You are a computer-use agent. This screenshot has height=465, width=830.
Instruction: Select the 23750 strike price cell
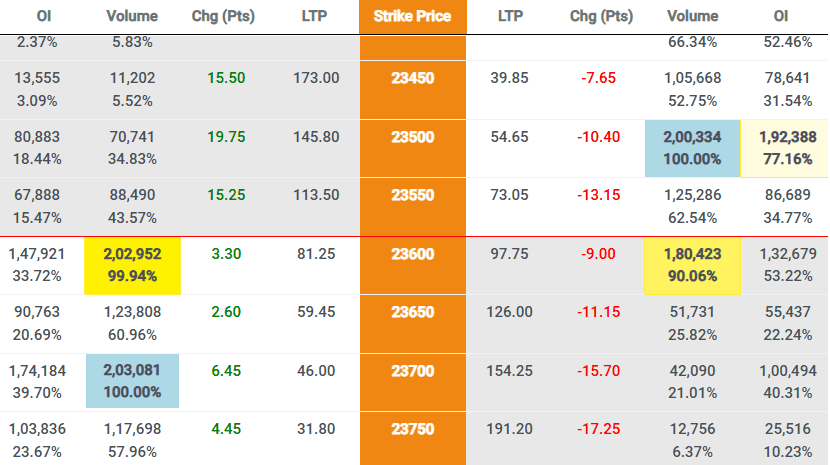point(413,439)
